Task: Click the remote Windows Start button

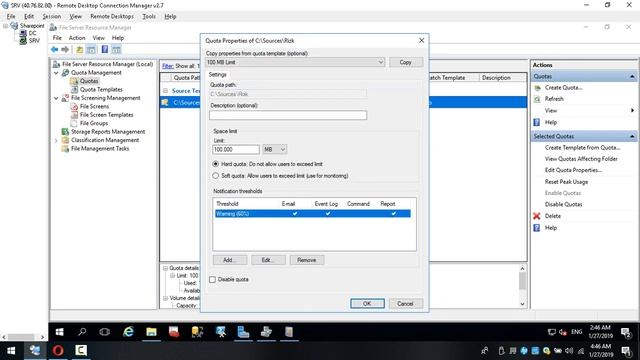Action: (x=60, y=332)
